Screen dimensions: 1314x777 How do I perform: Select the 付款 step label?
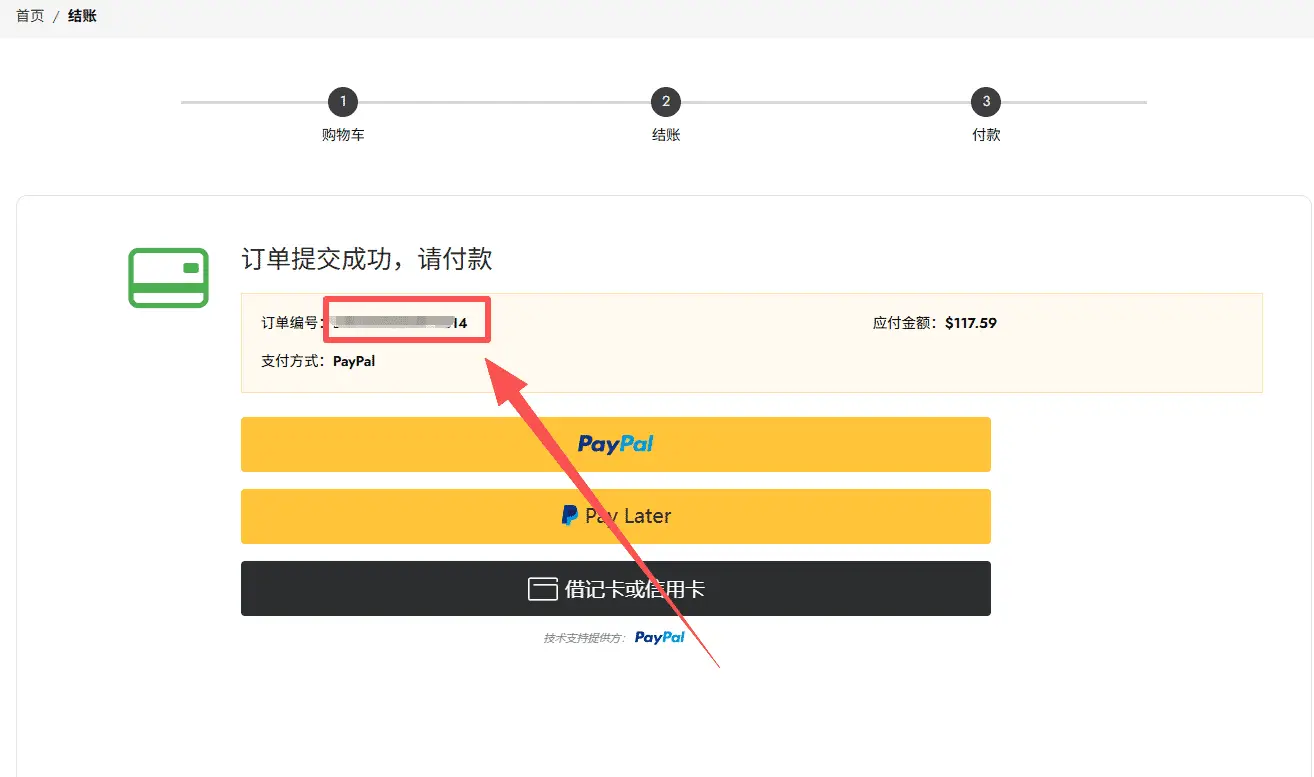[986, 135]
